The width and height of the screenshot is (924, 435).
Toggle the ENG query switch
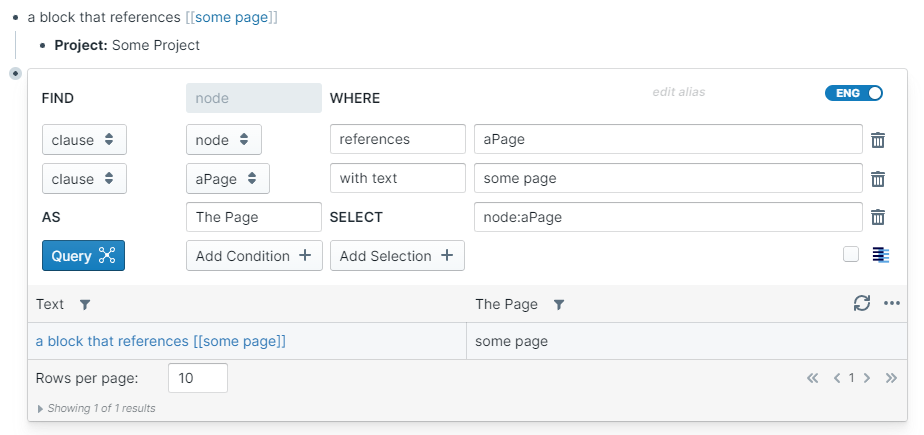pos(854,93)
